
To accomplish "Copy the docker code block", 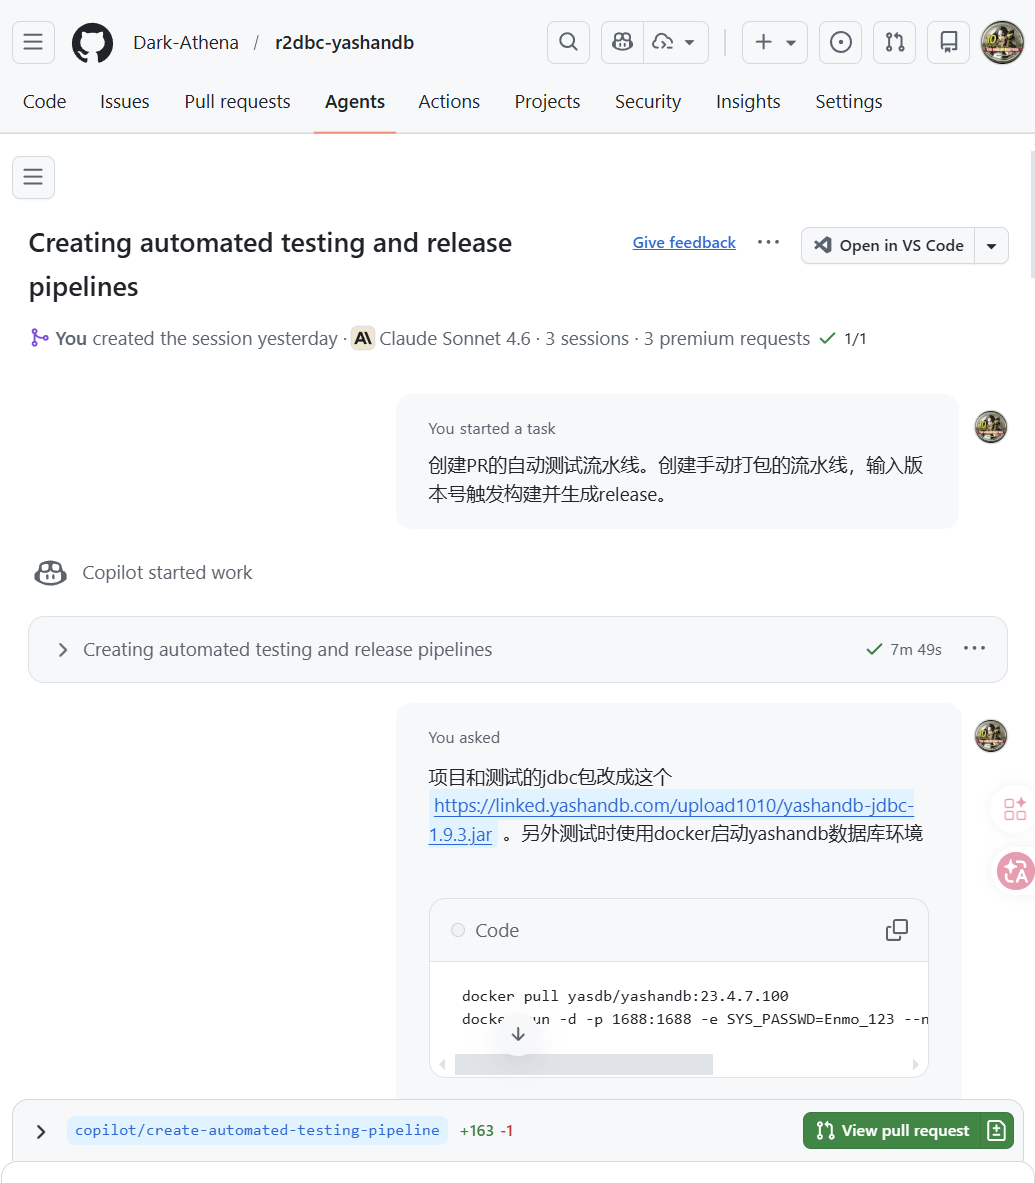I will pyautogui.click(x=896, y=930).
